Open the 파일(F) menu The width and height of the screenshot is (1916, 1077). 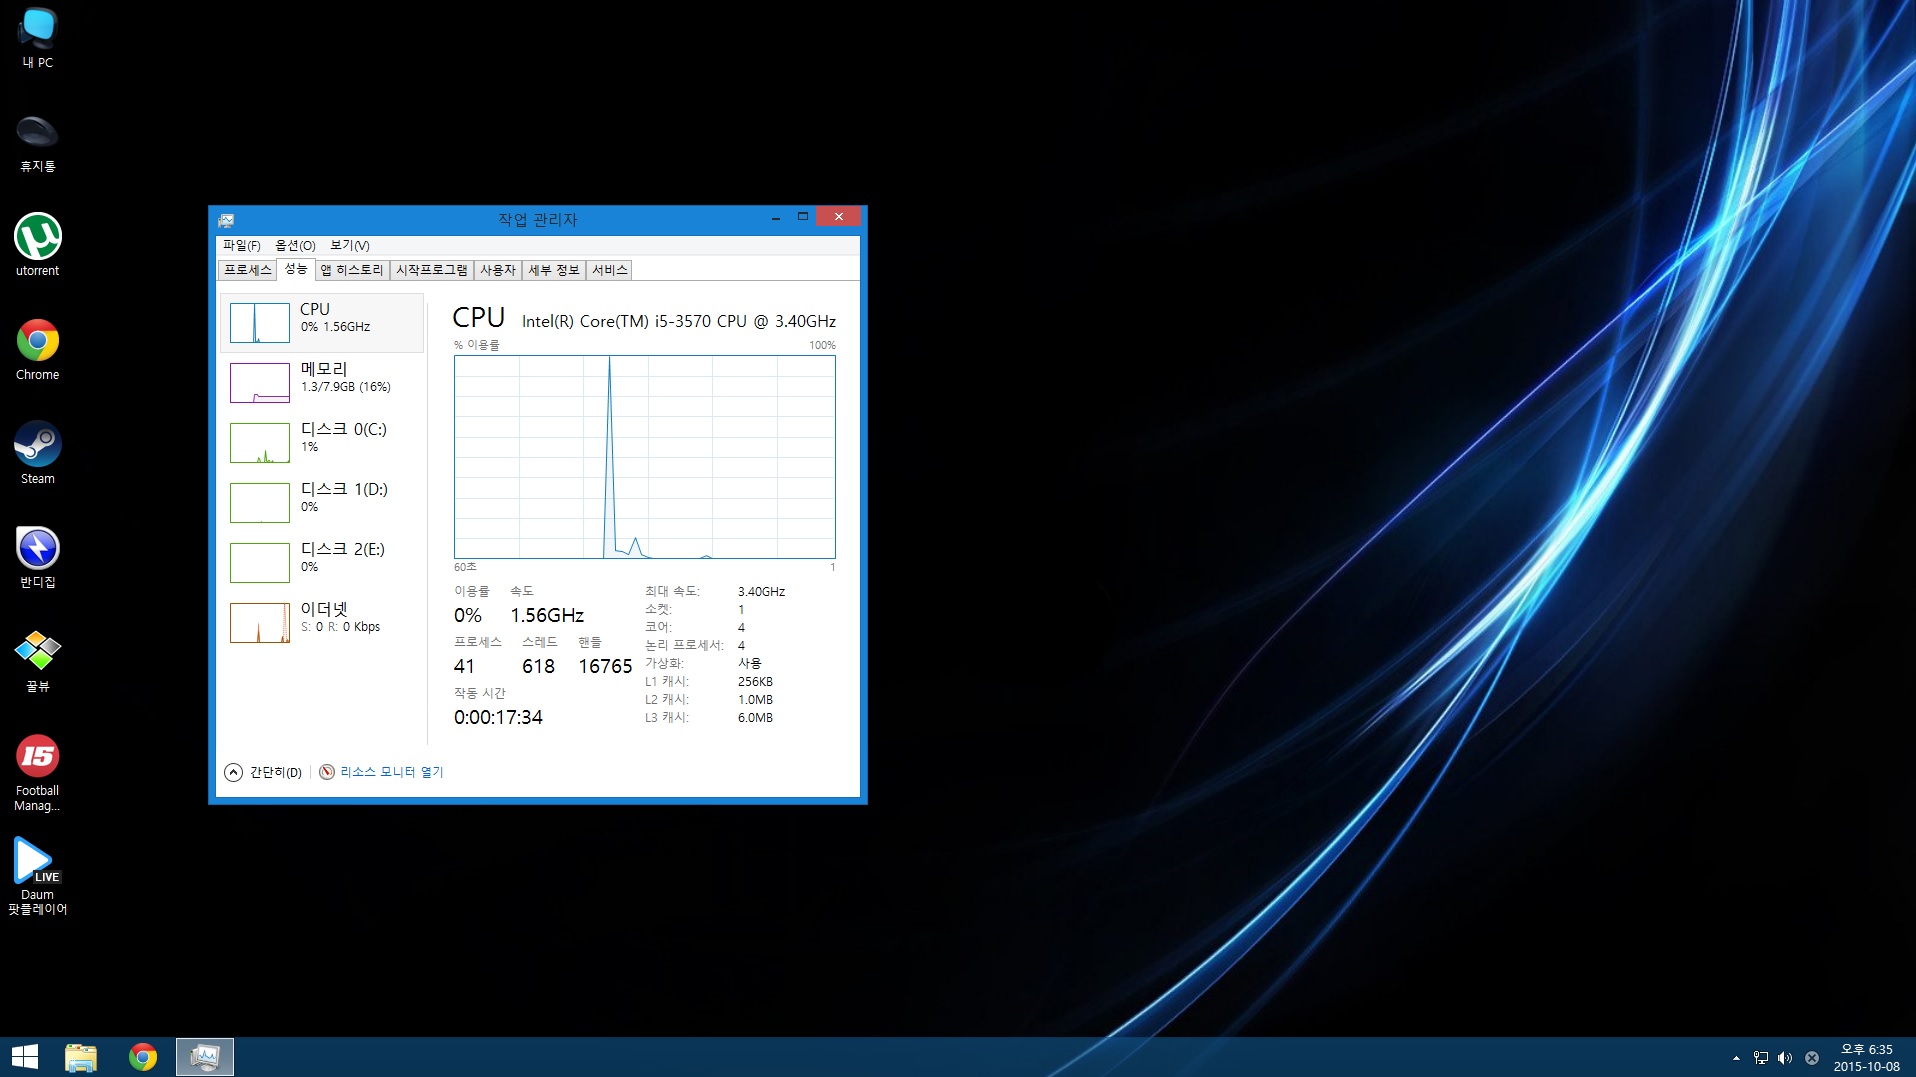pos(241,245)
